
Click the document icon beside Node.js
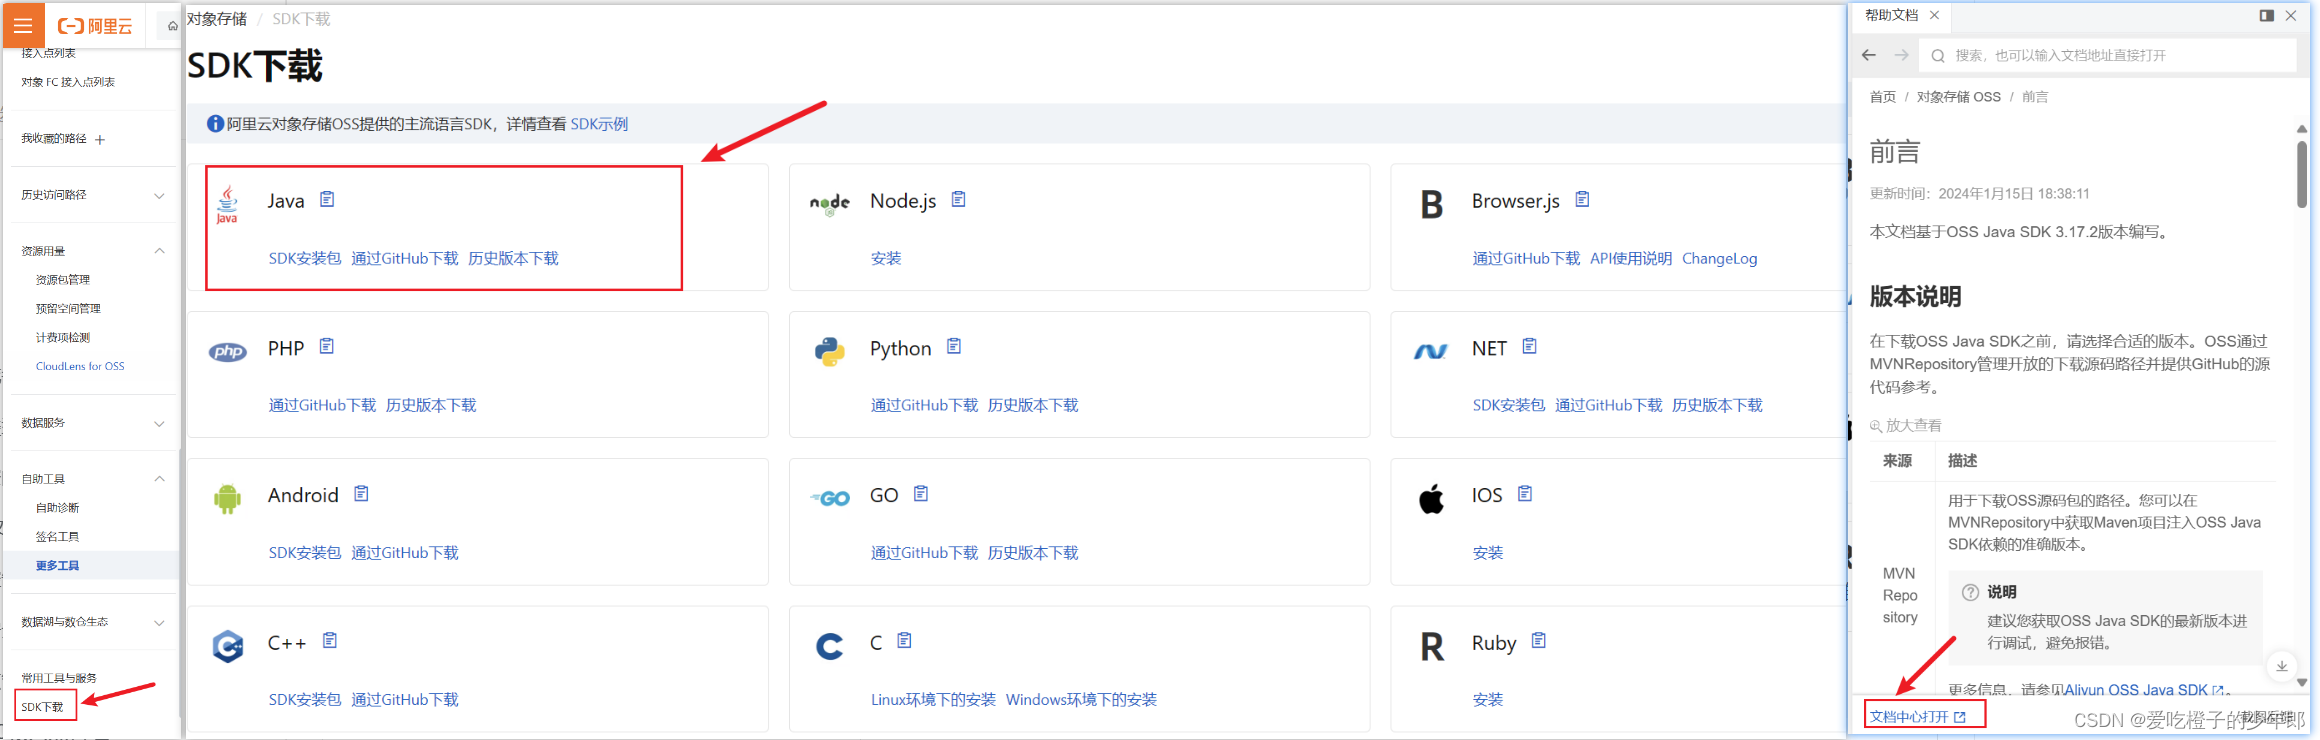(x=958, y=199)
